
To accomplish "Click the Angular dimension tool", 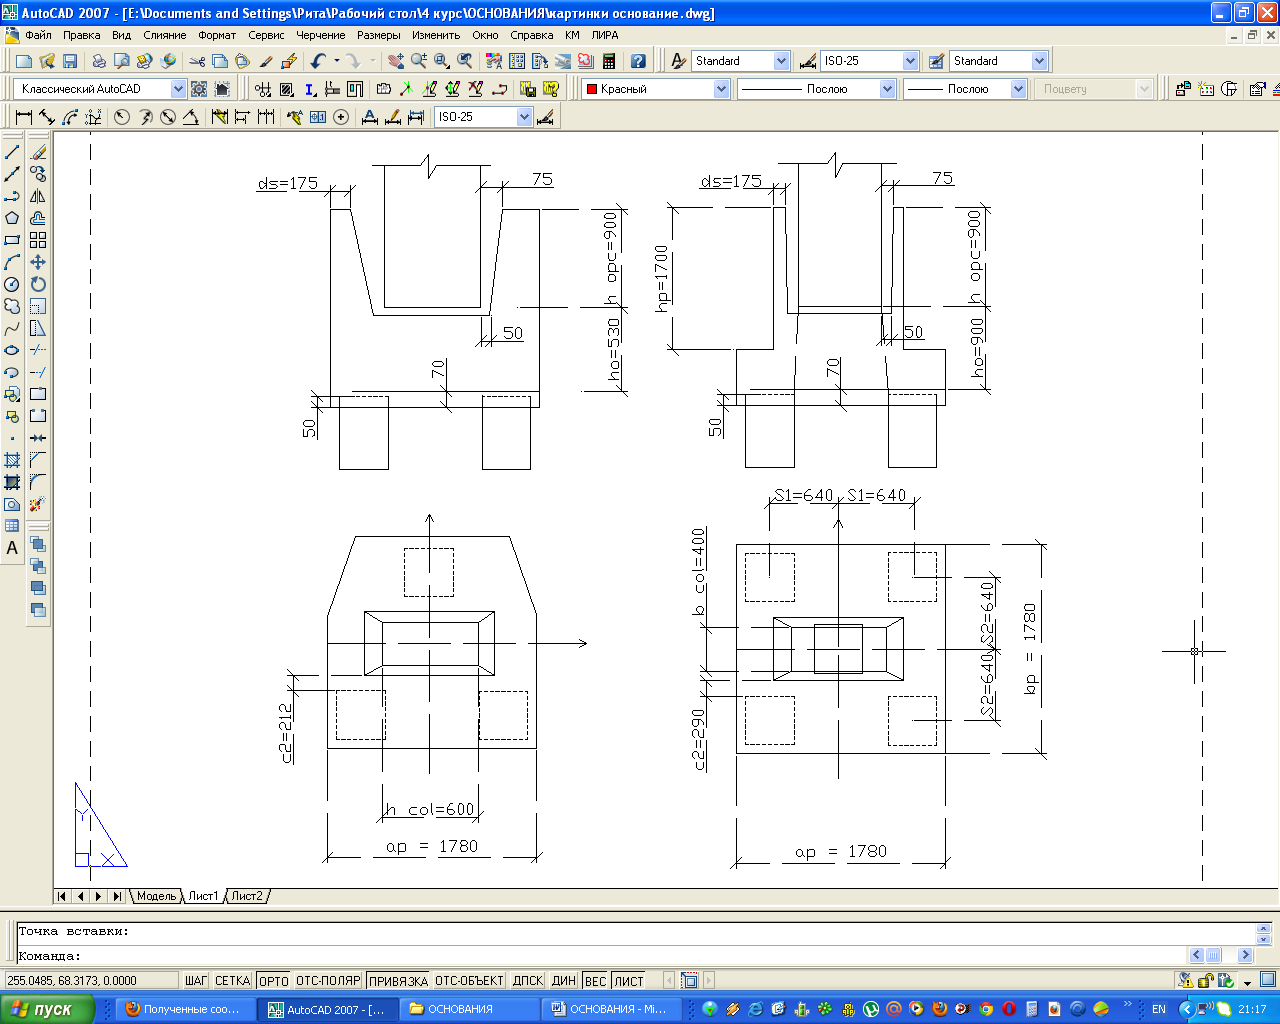I will 190,117.
